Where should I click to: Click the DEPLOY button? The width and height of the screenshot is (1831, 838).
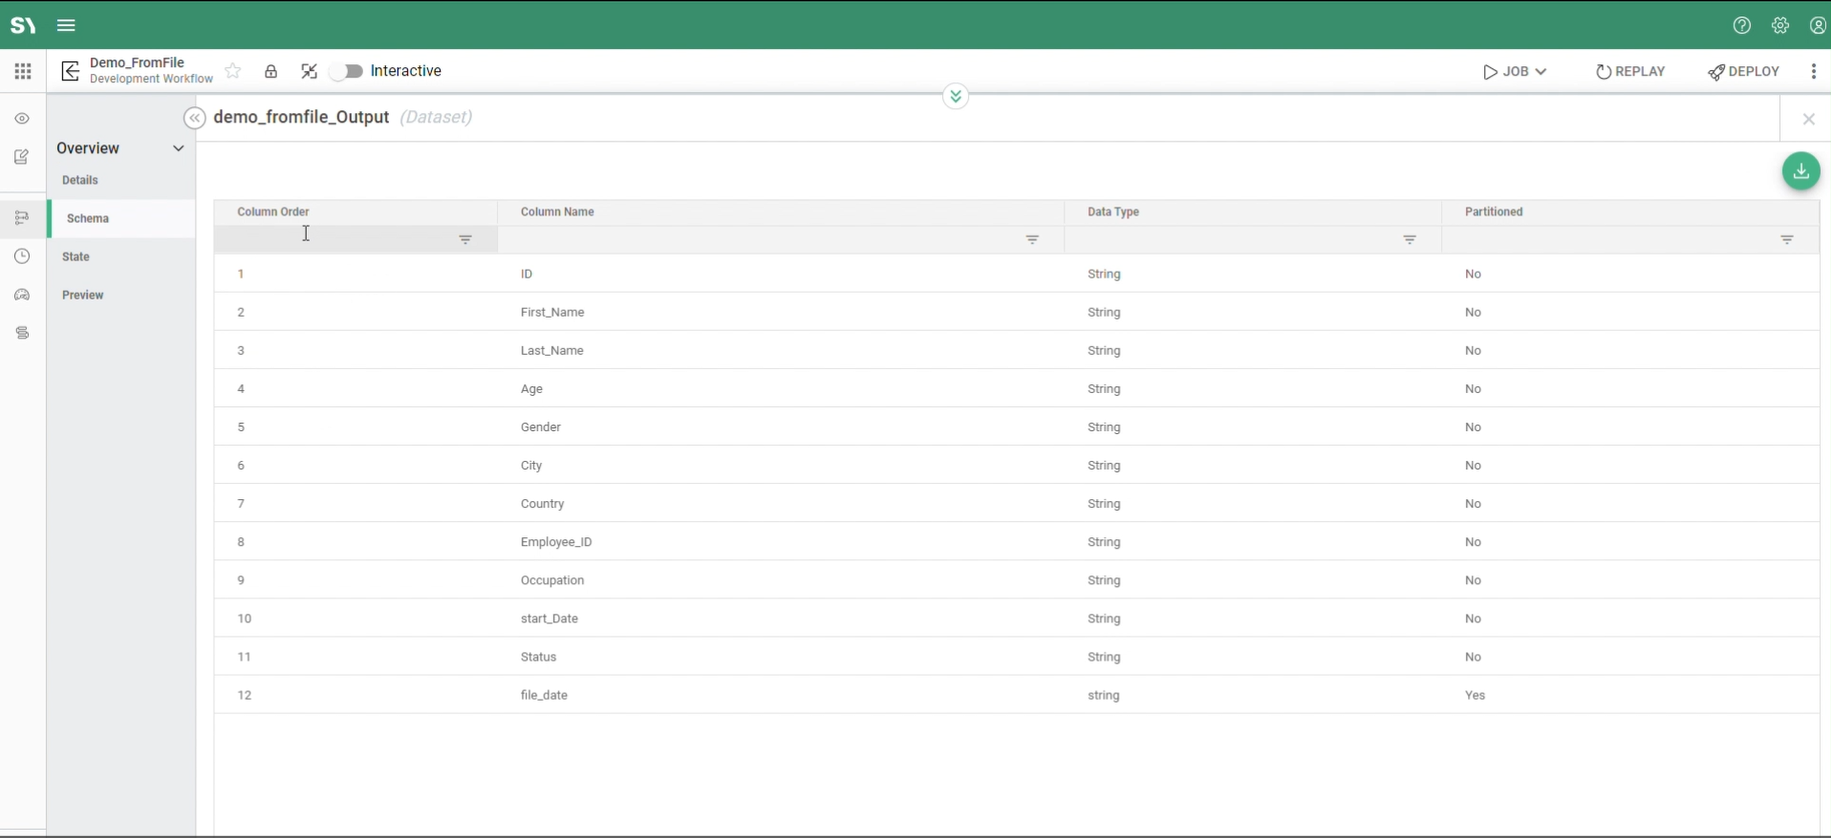(1744, 72)
